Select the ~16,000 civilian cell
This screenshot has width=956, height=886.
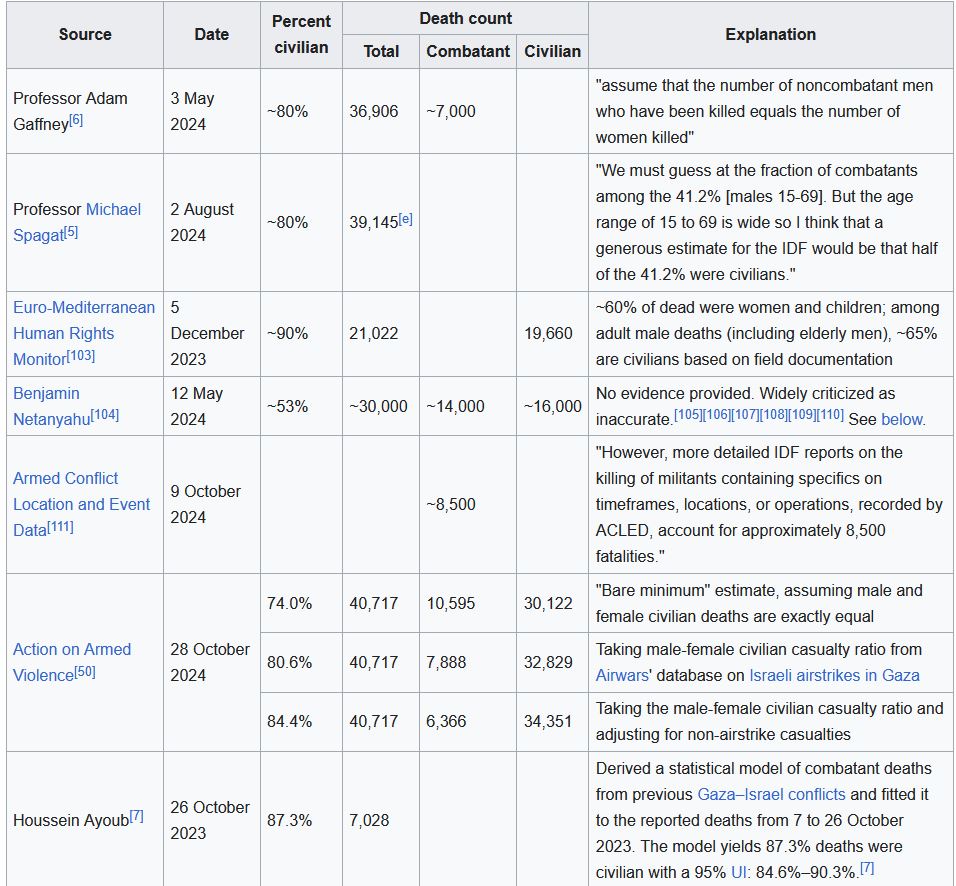[x=552, y=406]
